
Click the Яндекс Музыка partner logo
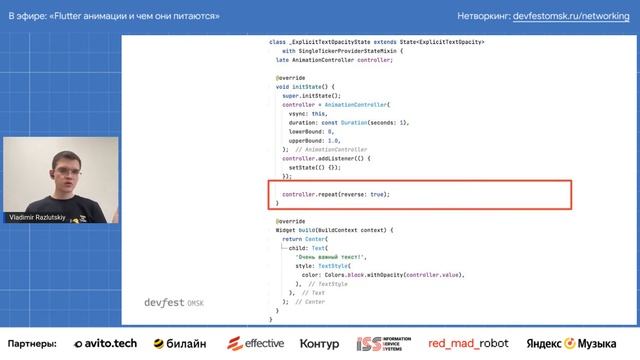(x=571, y=344)
